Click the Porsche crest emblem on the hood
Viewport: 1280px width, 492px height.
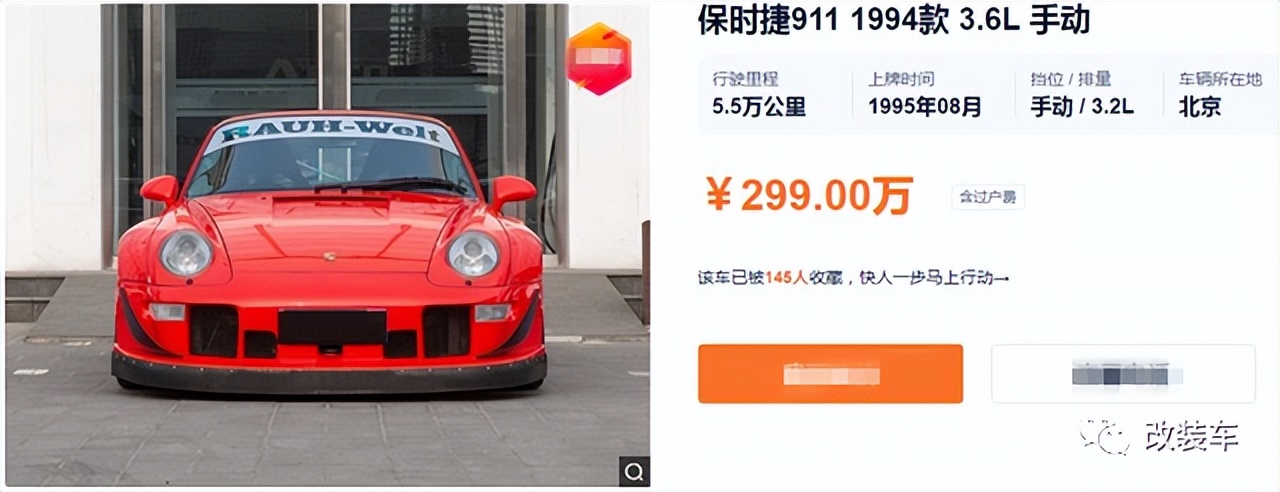click(x=328, y=256)
